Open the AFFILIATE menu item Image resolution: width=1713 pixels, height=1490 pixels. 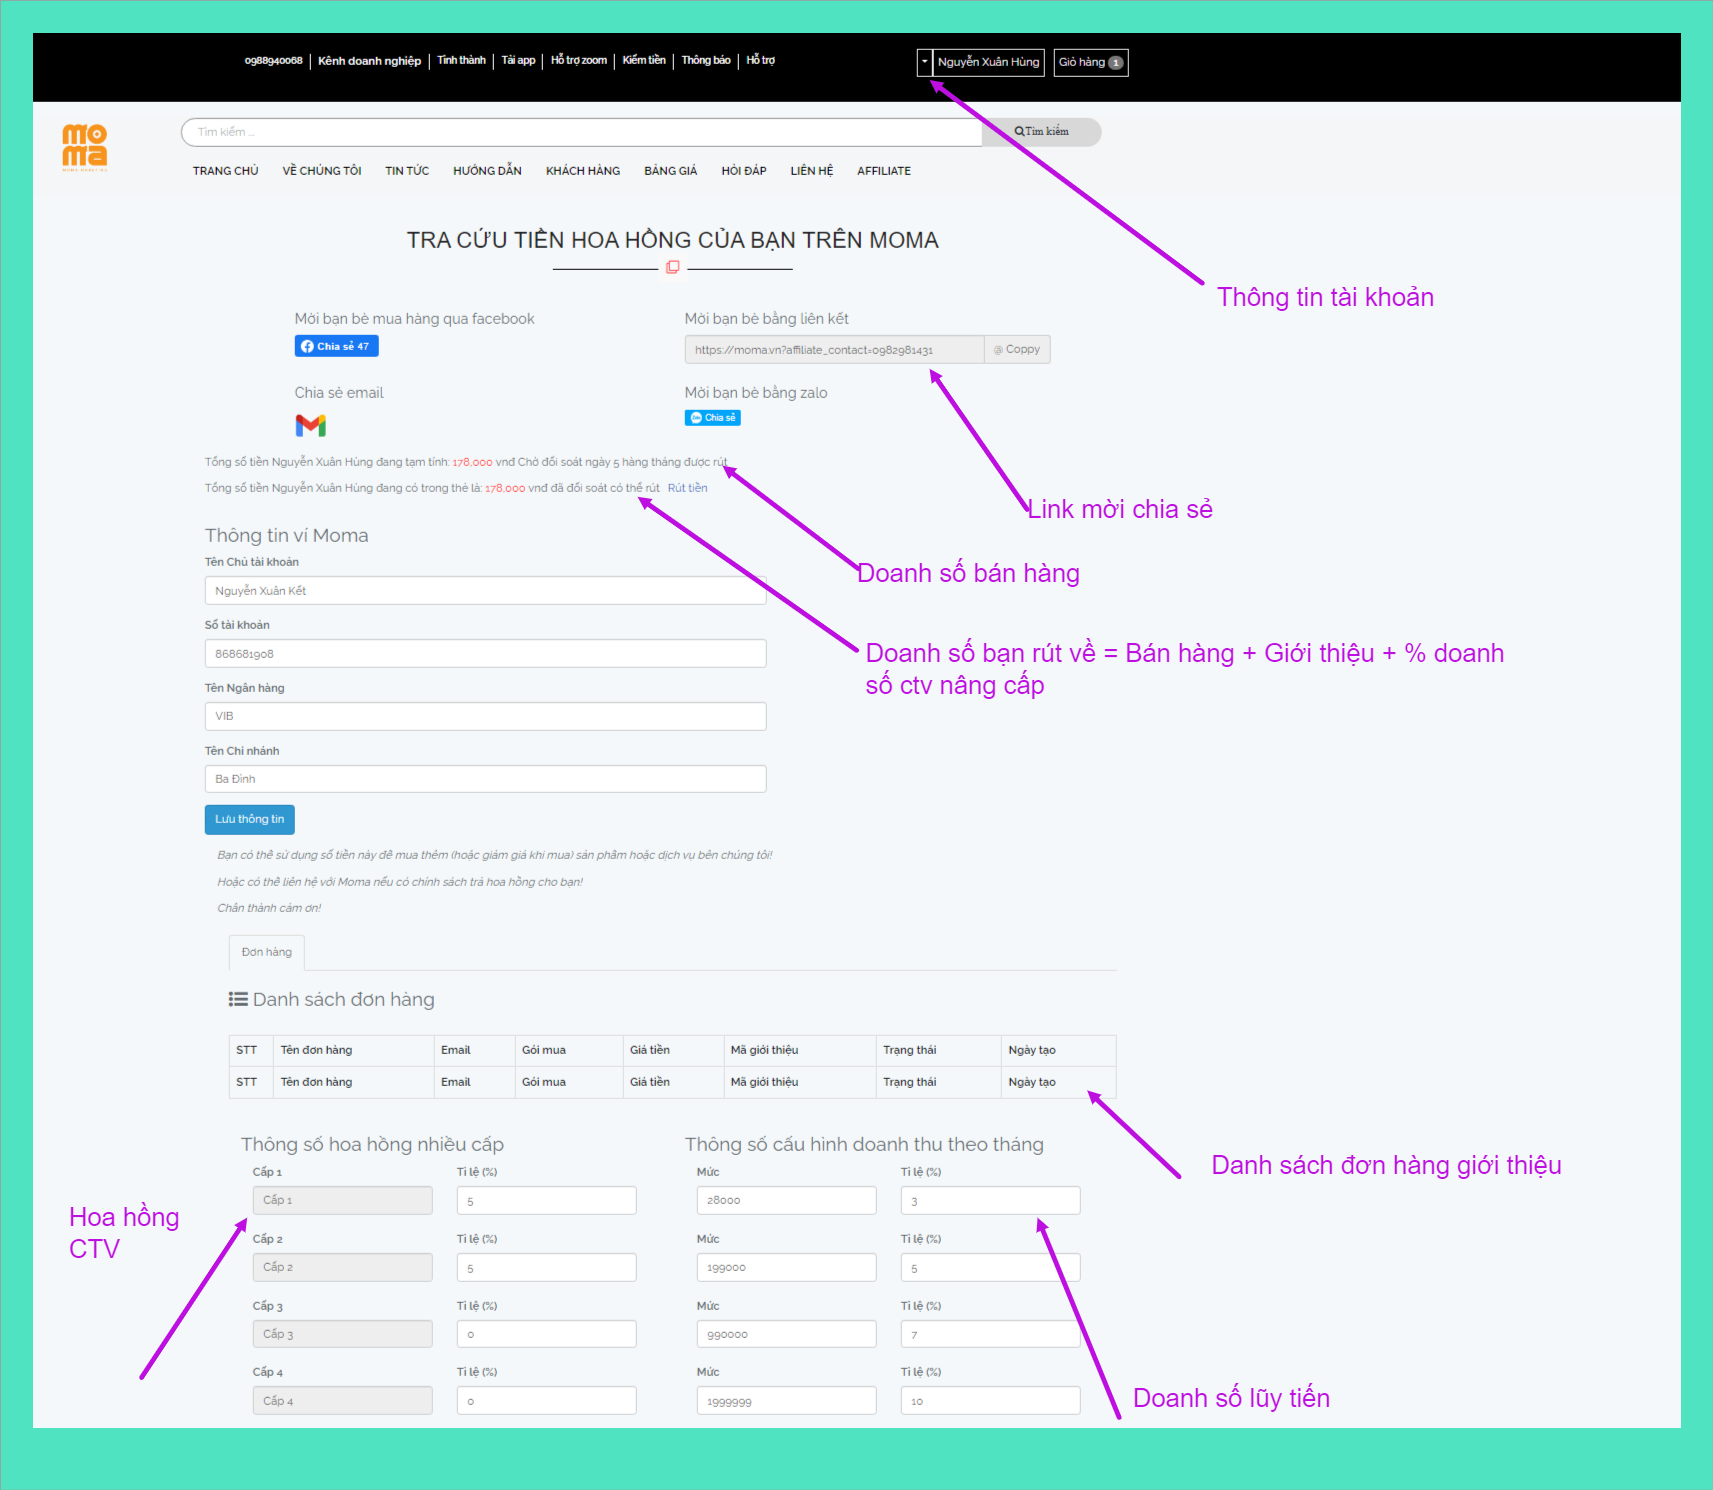coord(883,171)
